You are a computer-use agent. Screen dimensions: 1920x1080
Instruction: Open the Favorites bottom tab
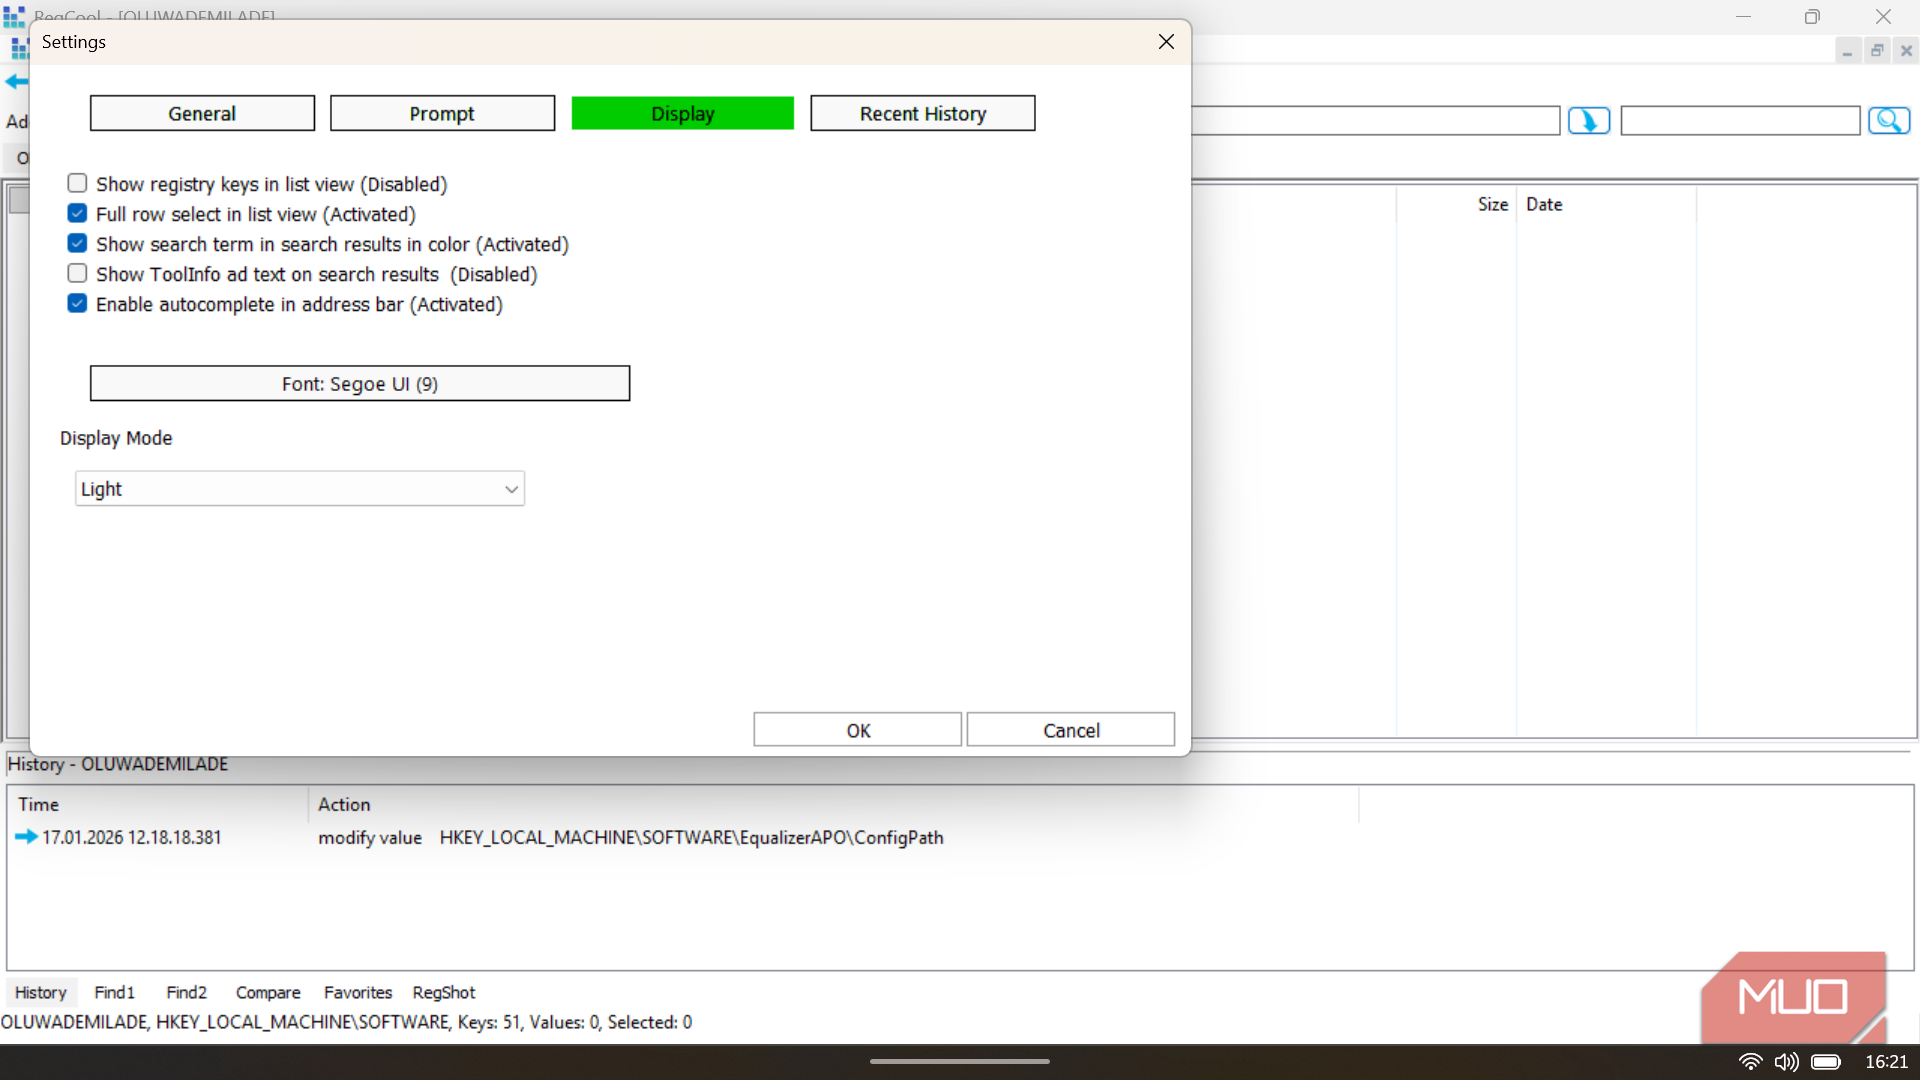click(358, 992)
